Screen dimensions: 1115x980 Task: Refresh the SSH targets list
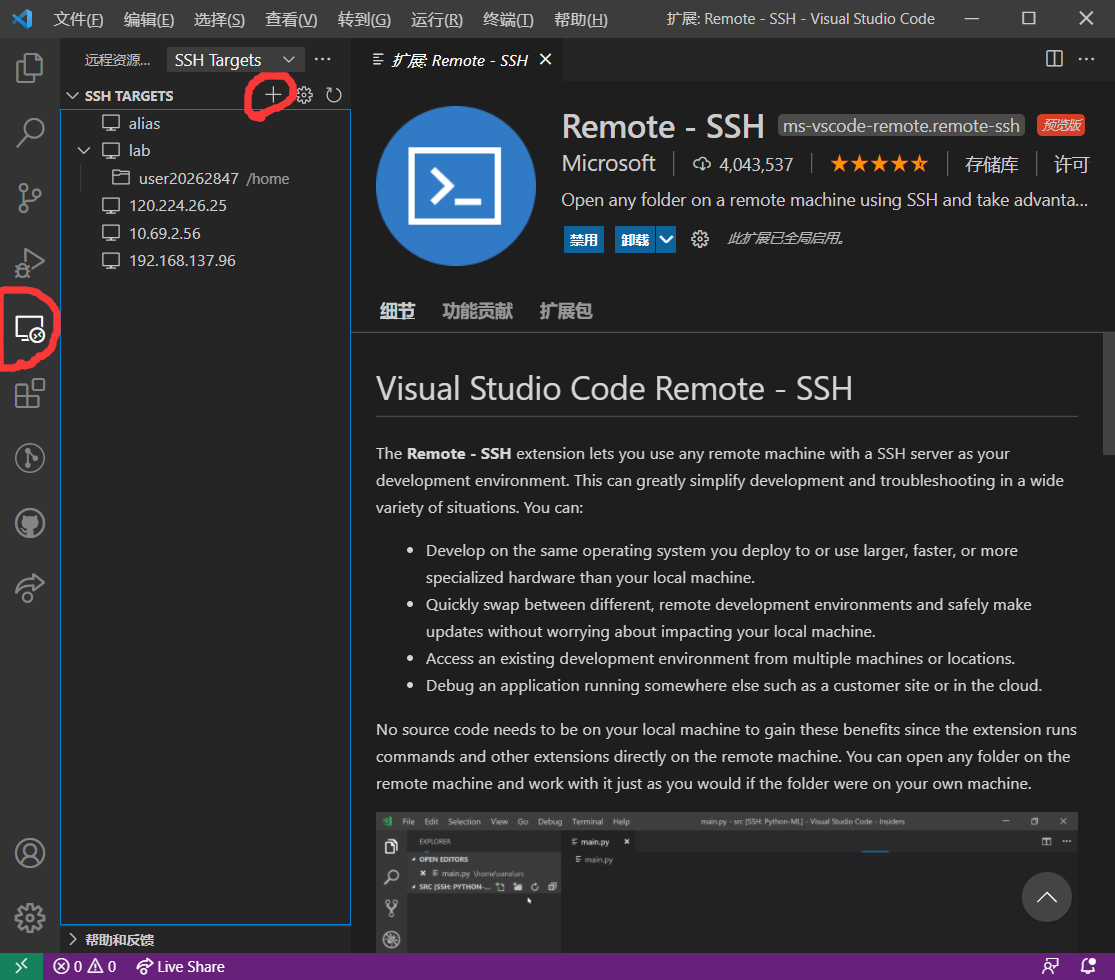(334, 95)
